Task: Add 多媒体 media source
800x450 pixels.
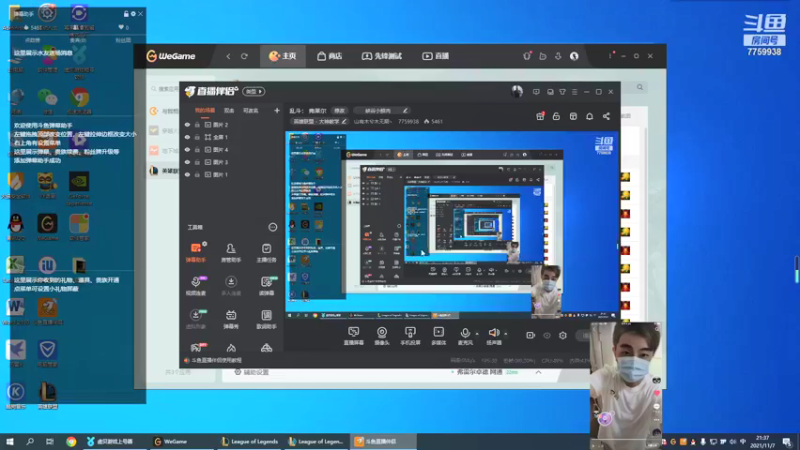Action: pyautogui.click(x=438, y=336)
